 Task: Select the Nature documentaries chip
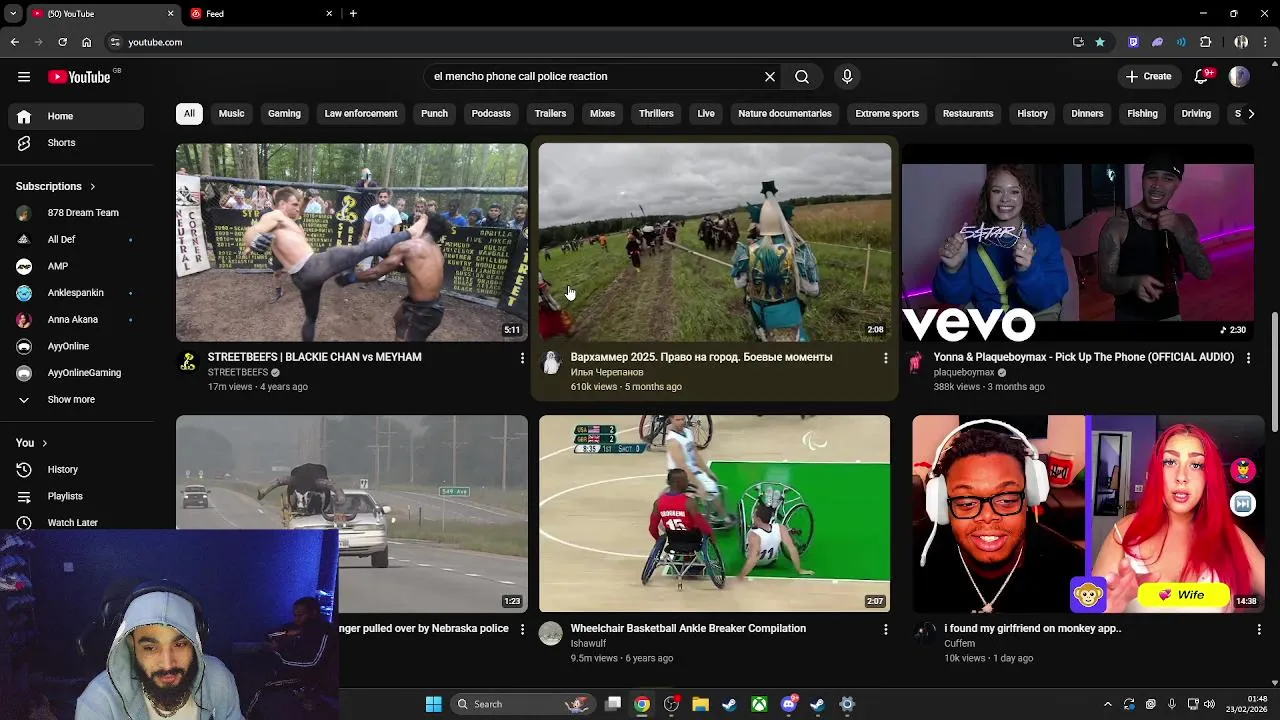(x=785, y=113)
